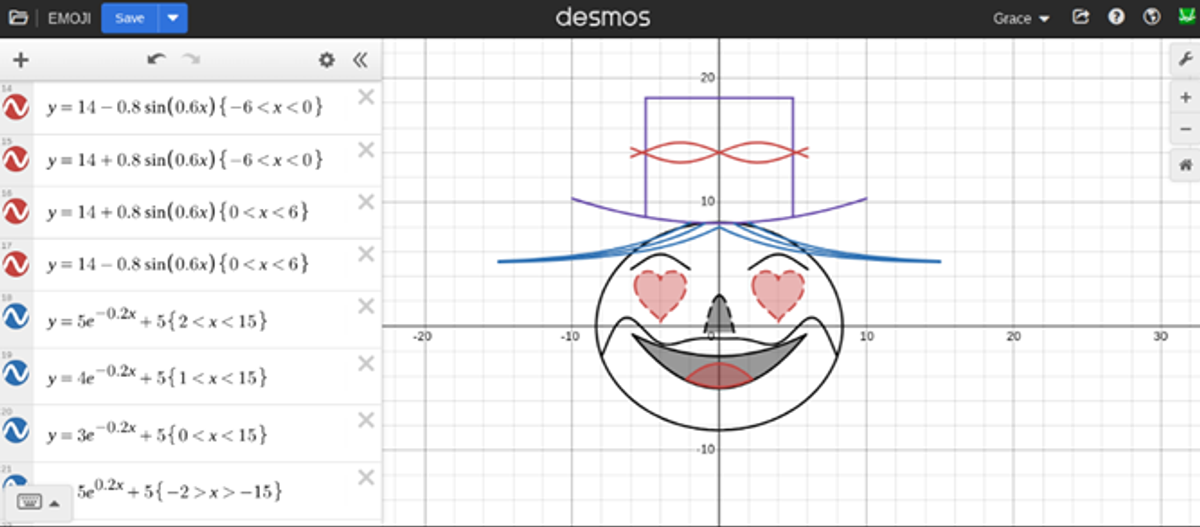Zoom out on the graph
1200x527 pixels.
click(1184, 130)
